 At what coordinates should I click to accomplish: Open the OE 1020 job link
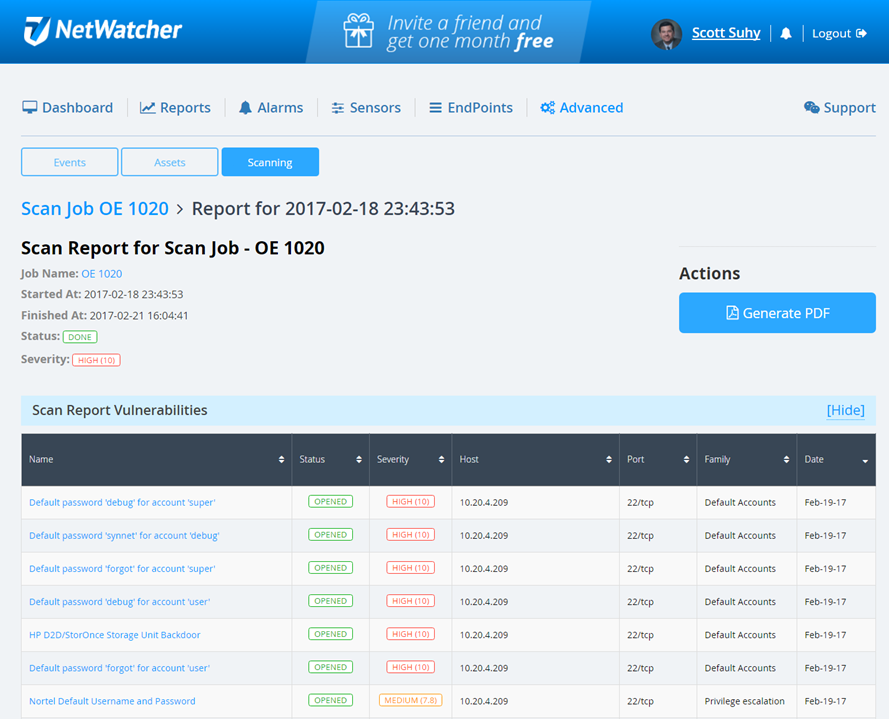pos(101,273)
